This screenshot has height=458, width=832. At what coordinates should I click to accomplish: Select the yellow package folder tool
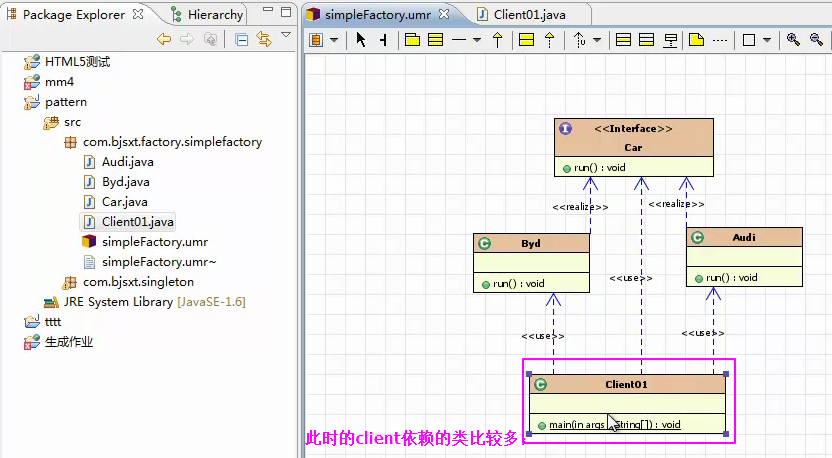[412, 40]
